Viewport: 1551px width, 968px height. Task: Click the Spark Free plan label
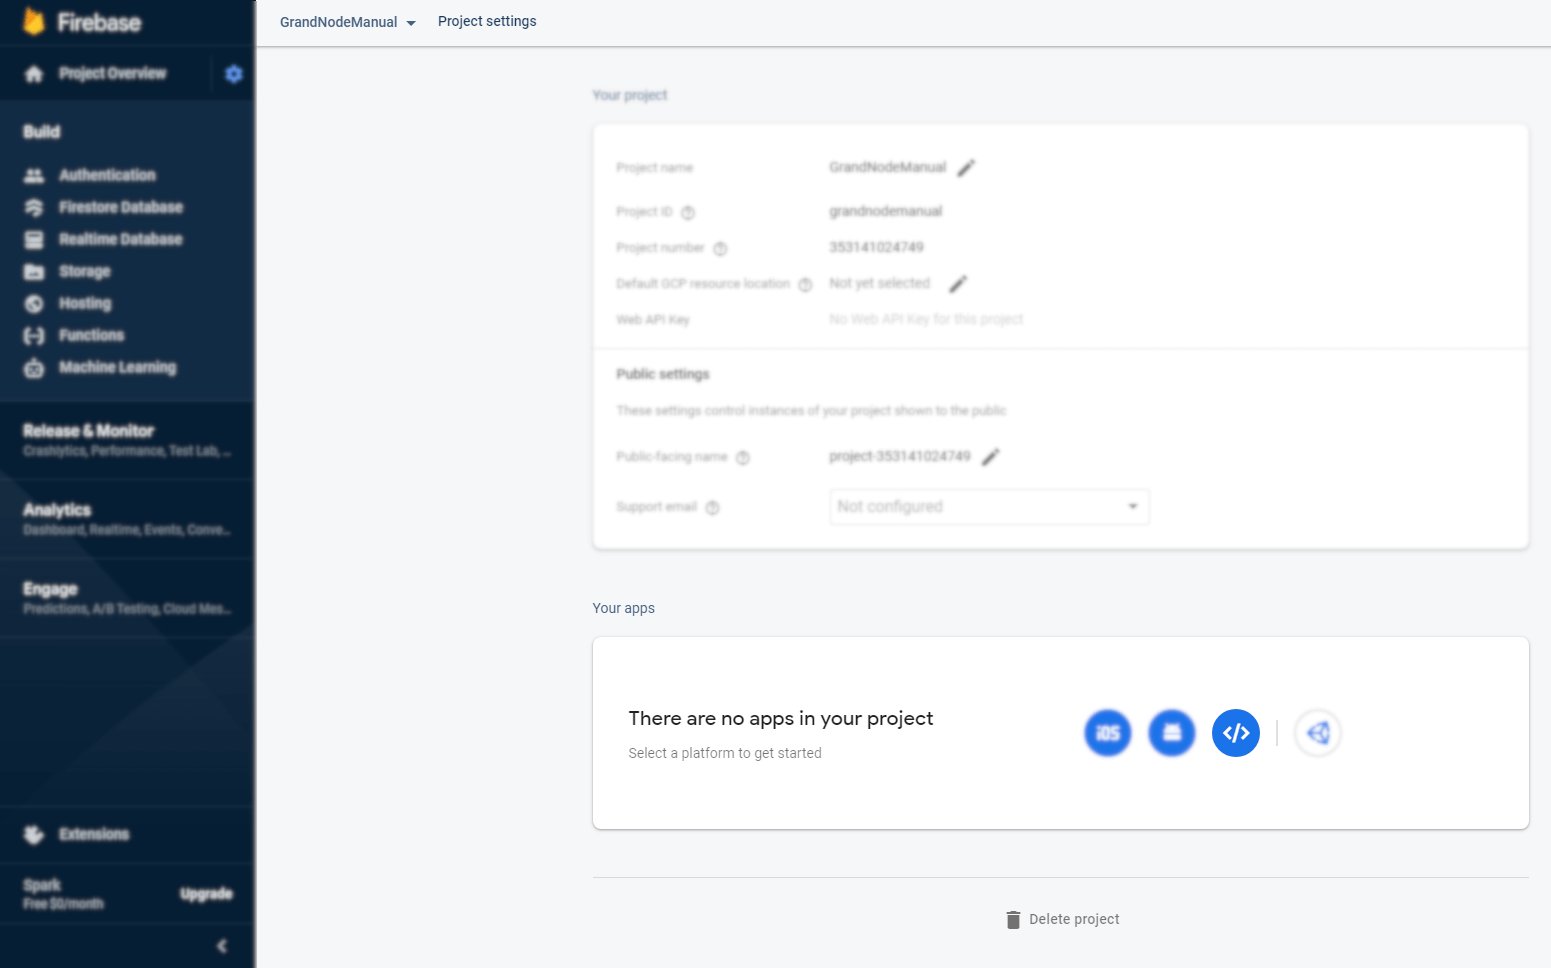point(63,894)
